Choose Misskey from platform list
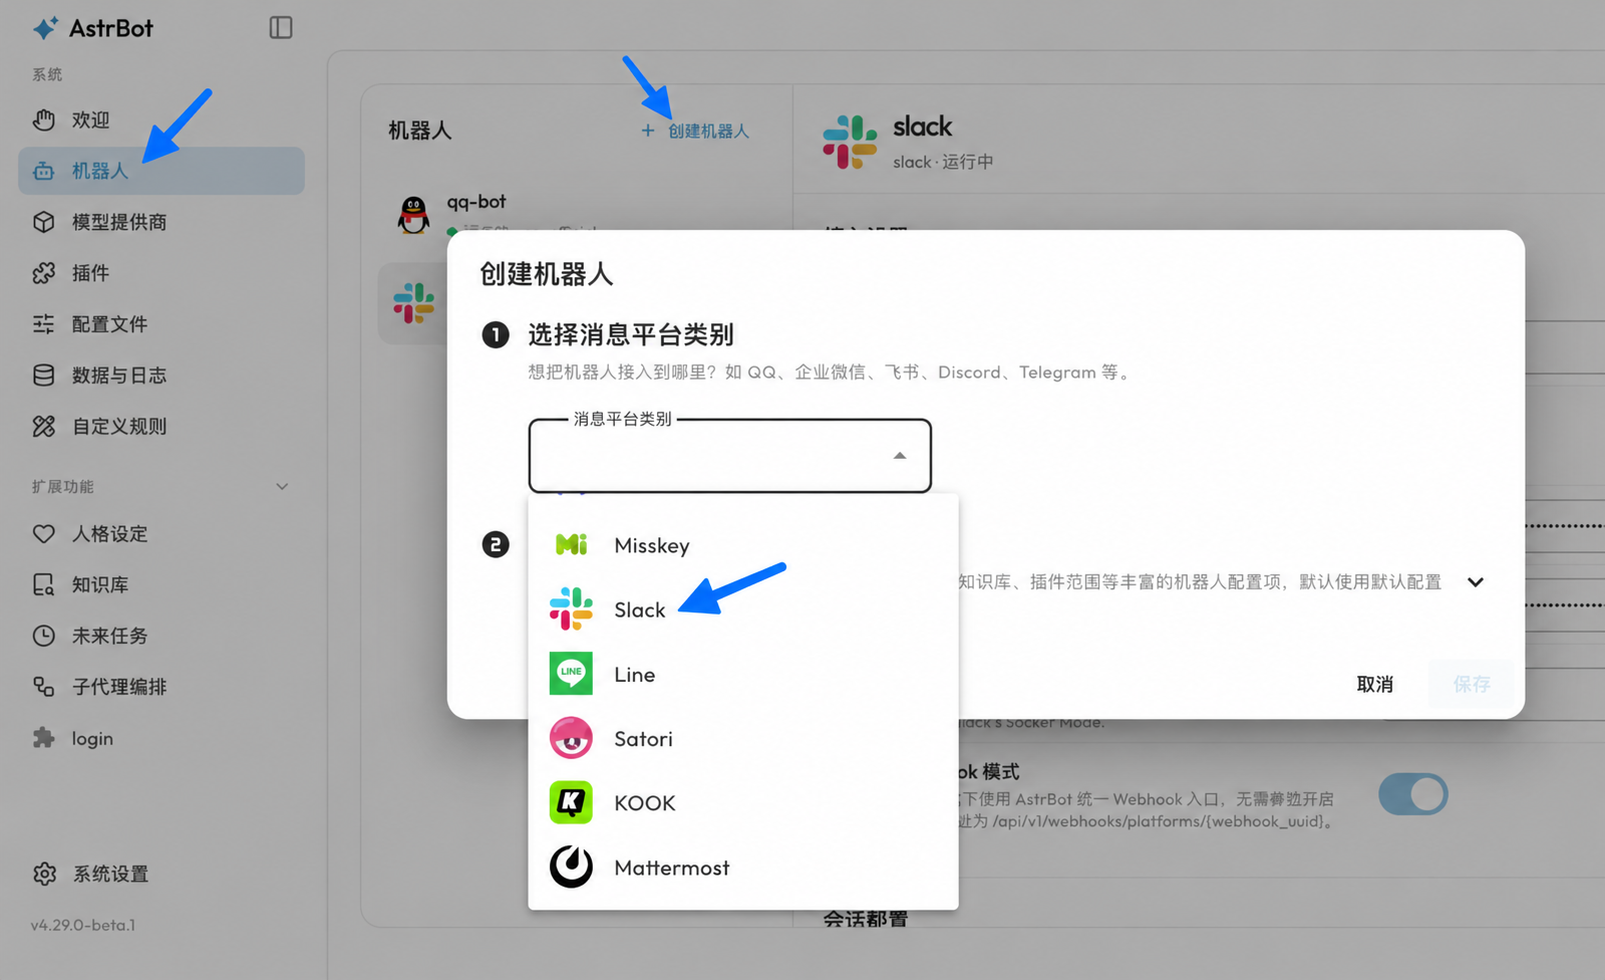The height and width of the screenshot is (980, 1605). coord(743,545)
